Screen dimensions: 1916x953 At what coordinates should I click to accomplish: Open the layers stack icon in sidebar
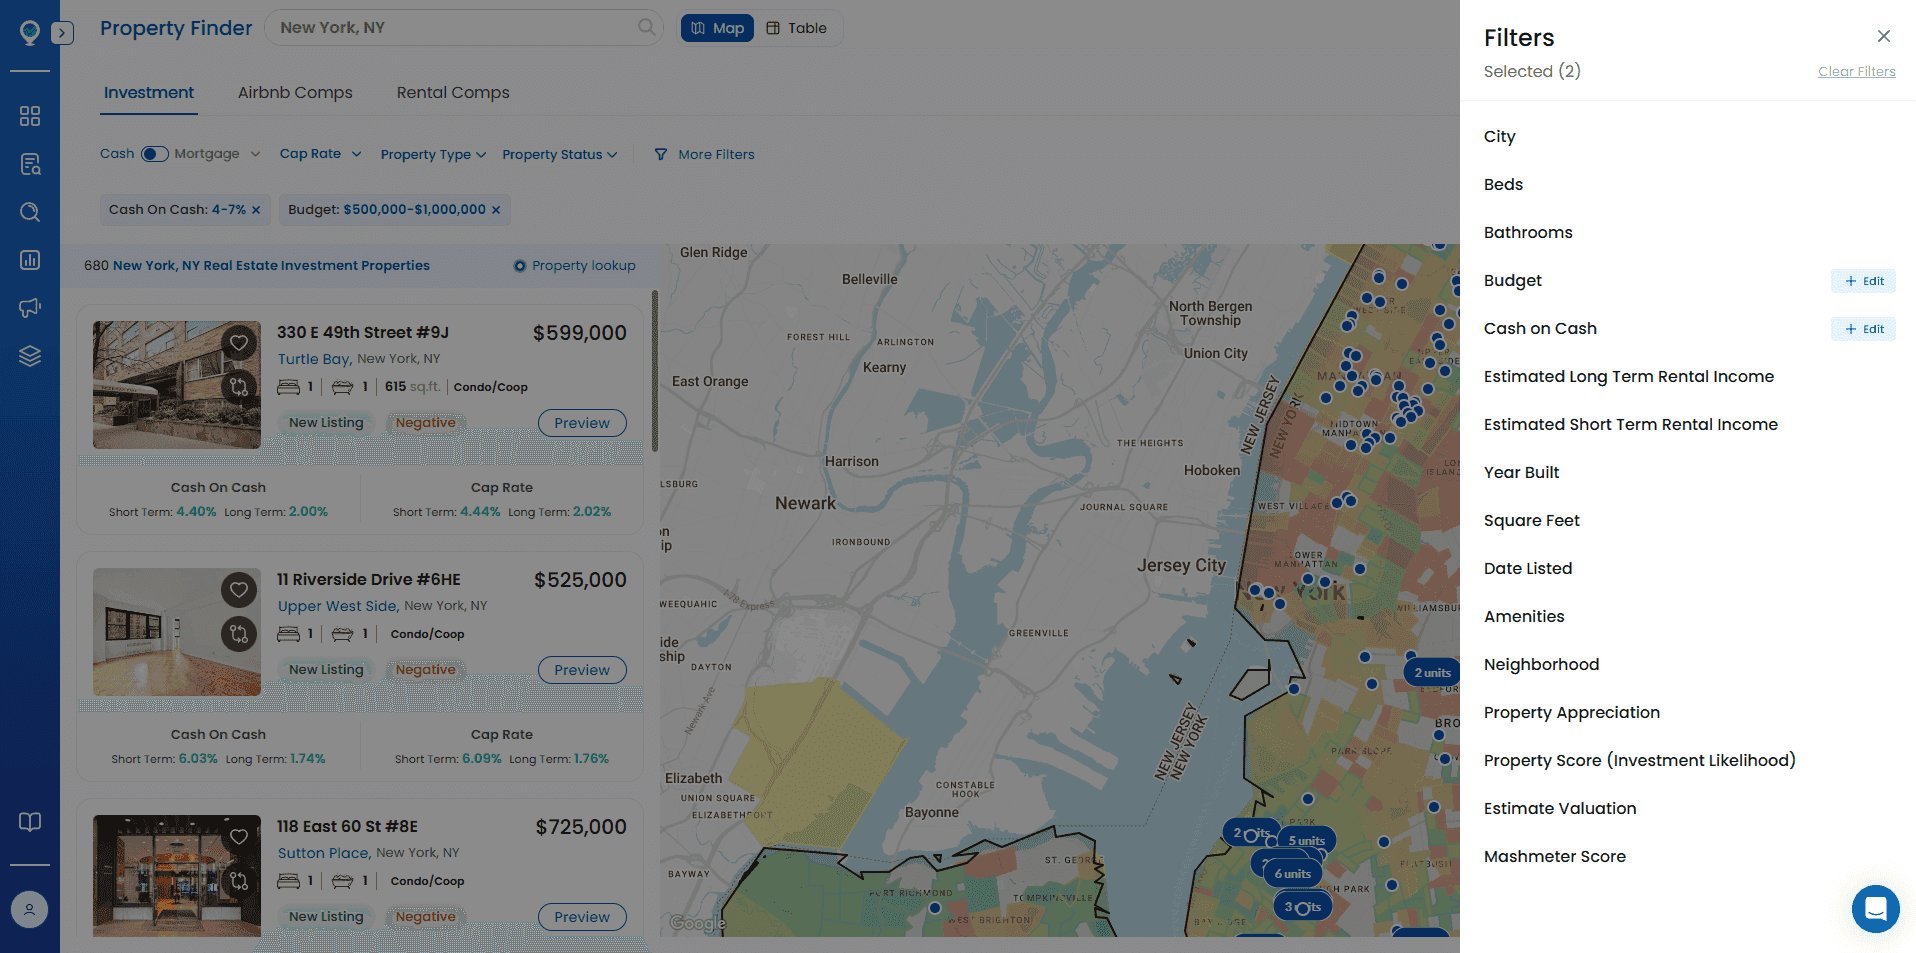tap(30, 356)
